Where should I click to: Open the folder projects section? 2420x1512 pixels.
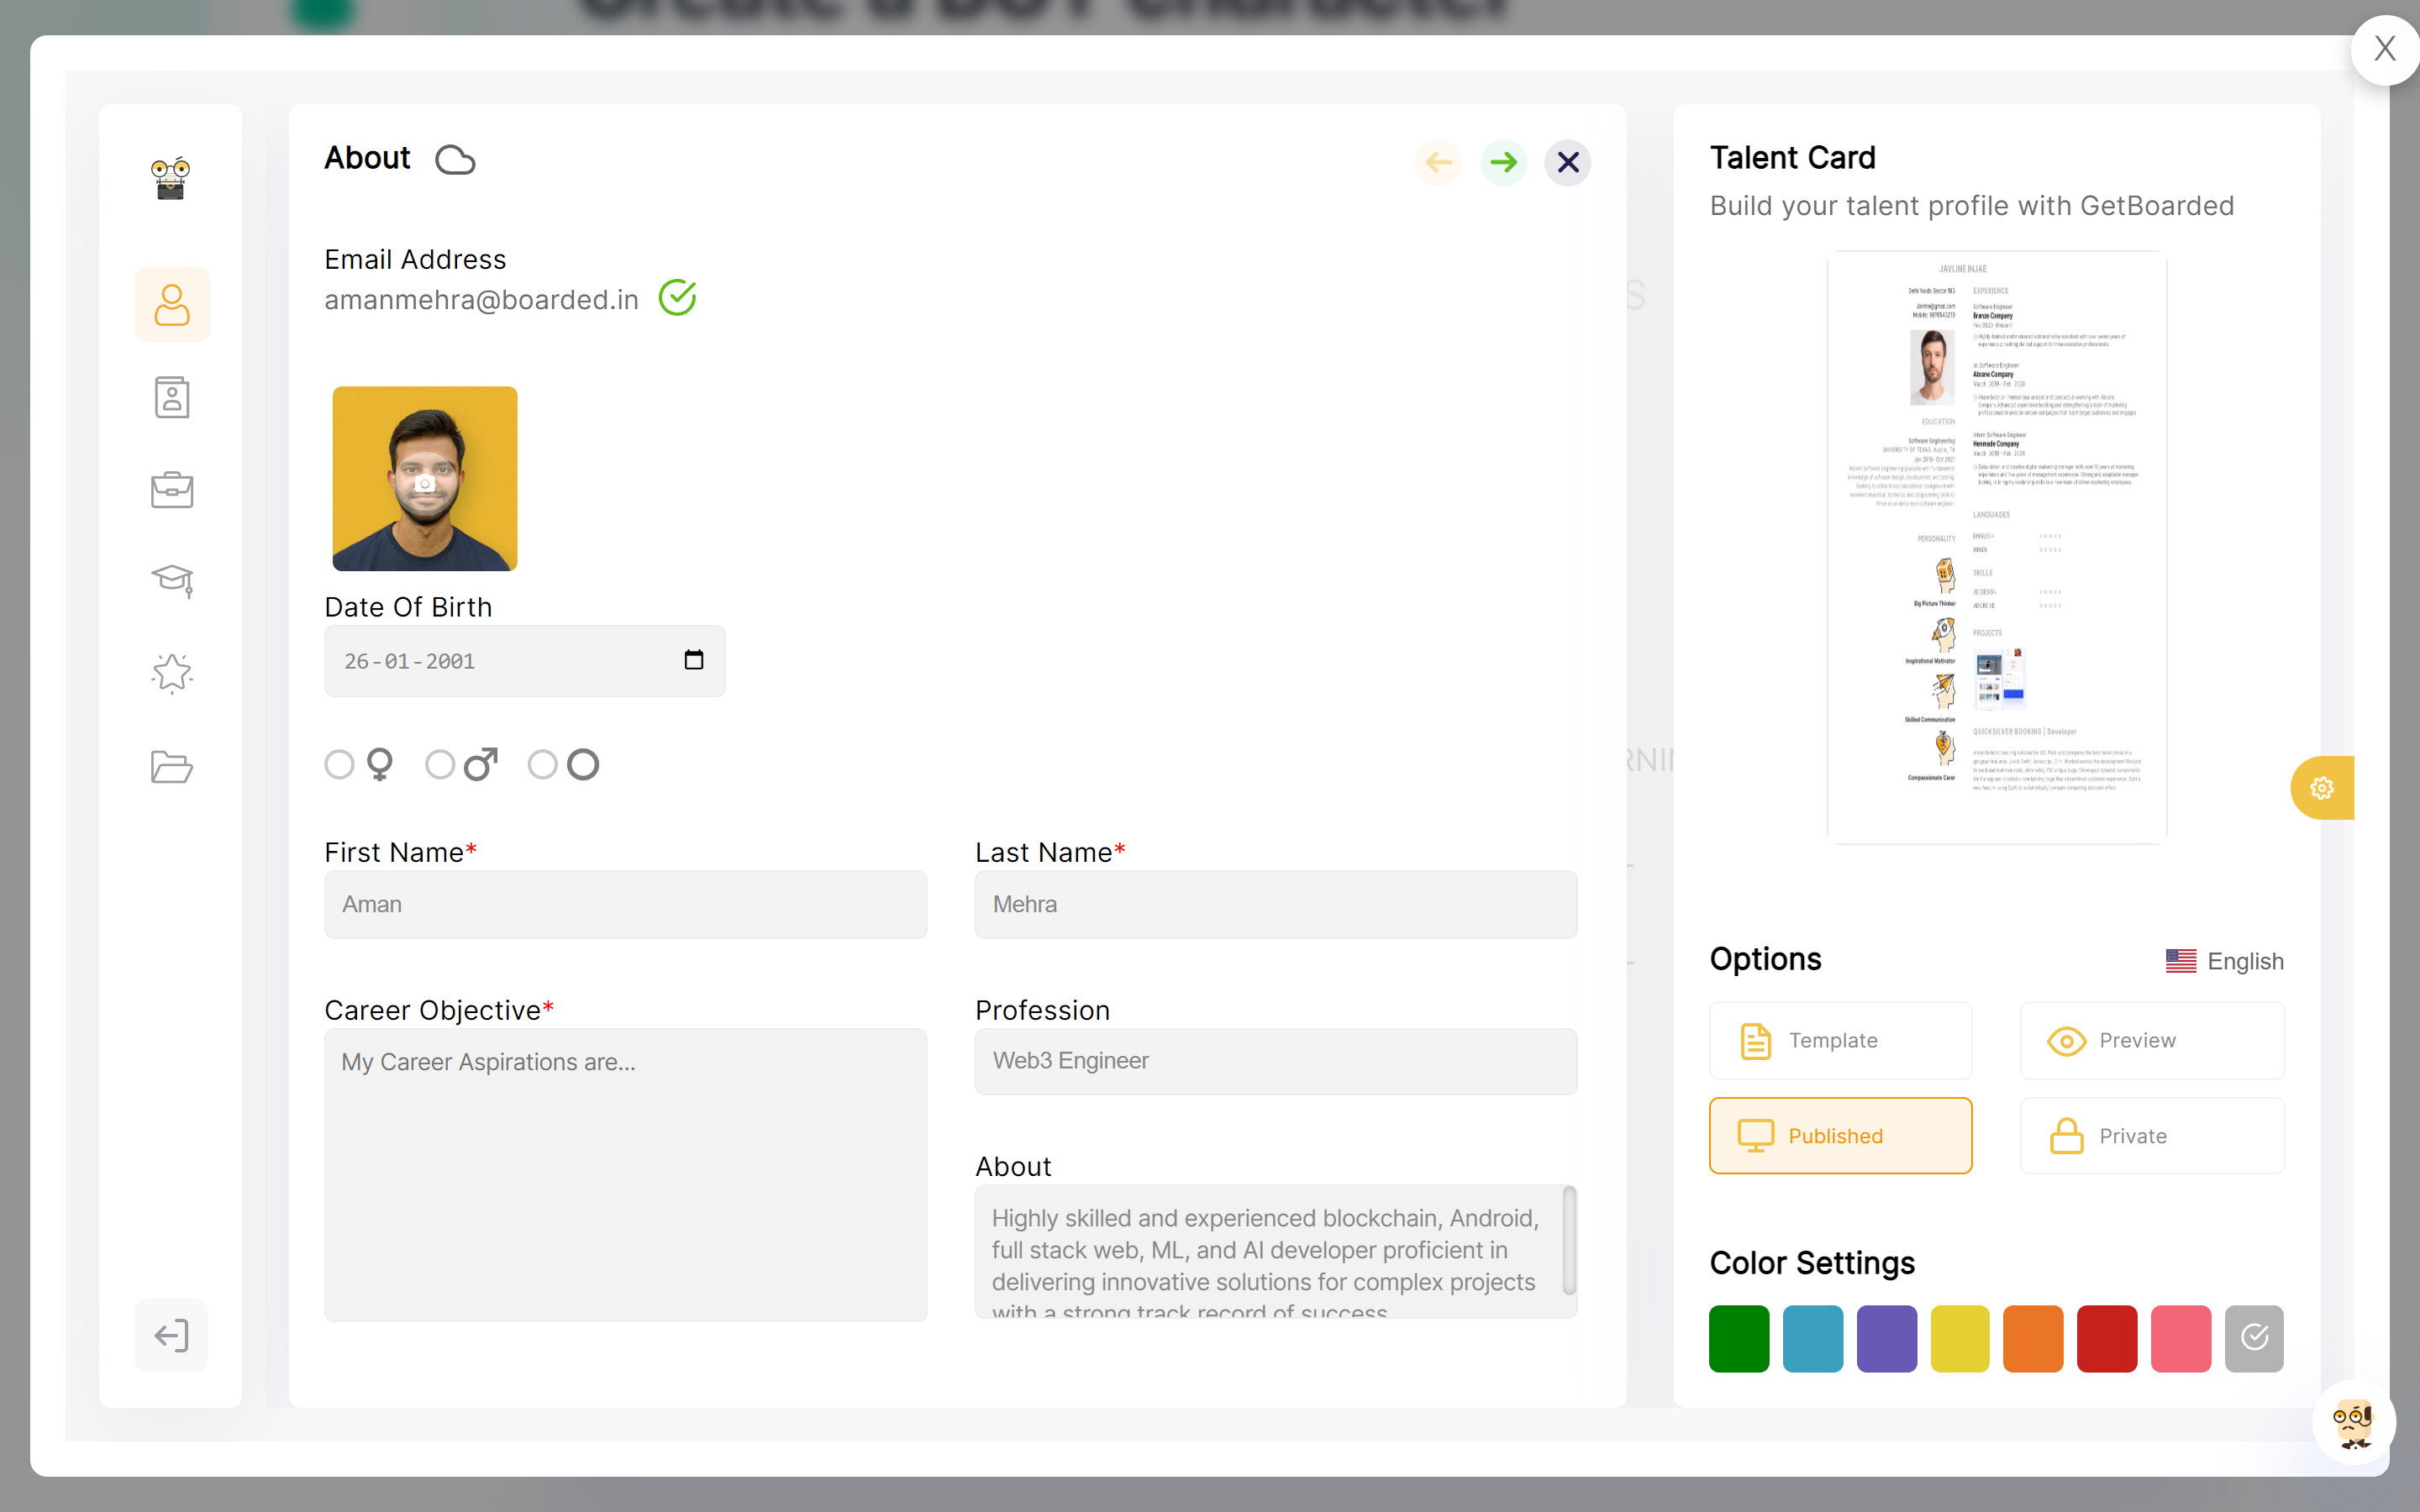[x=172, y=766]
